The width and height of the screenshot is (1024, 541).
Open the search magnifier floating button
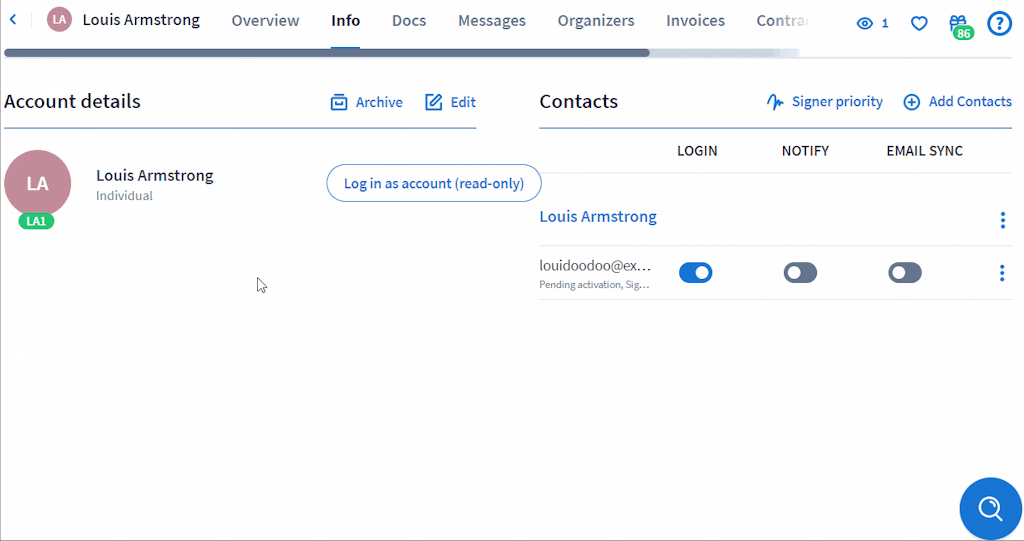tap(991, 508)
